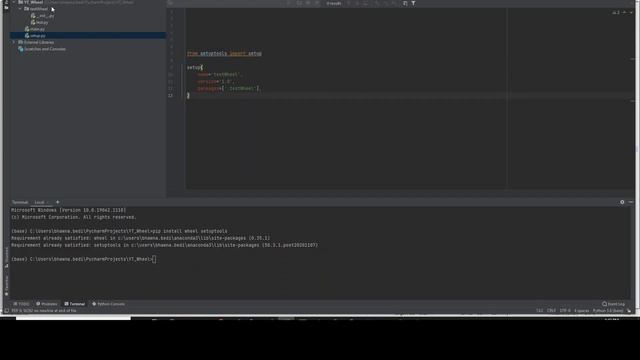The height and width of the screenshot is (360, 640).
Task: Change file encoding UTF-8 in status bar
Action: pyautogui.click(x=565, y=311)
